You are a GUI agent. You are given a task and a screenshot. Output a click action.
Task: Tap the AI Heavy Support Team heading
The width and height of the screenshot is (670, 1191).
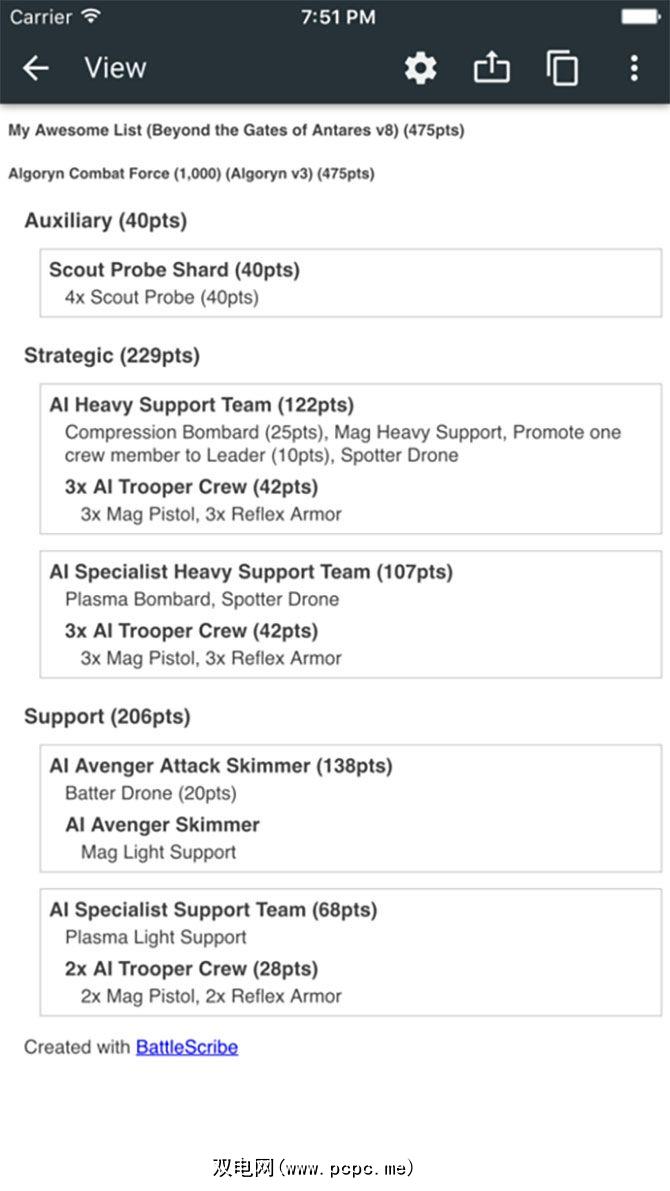tap(201, 405)
